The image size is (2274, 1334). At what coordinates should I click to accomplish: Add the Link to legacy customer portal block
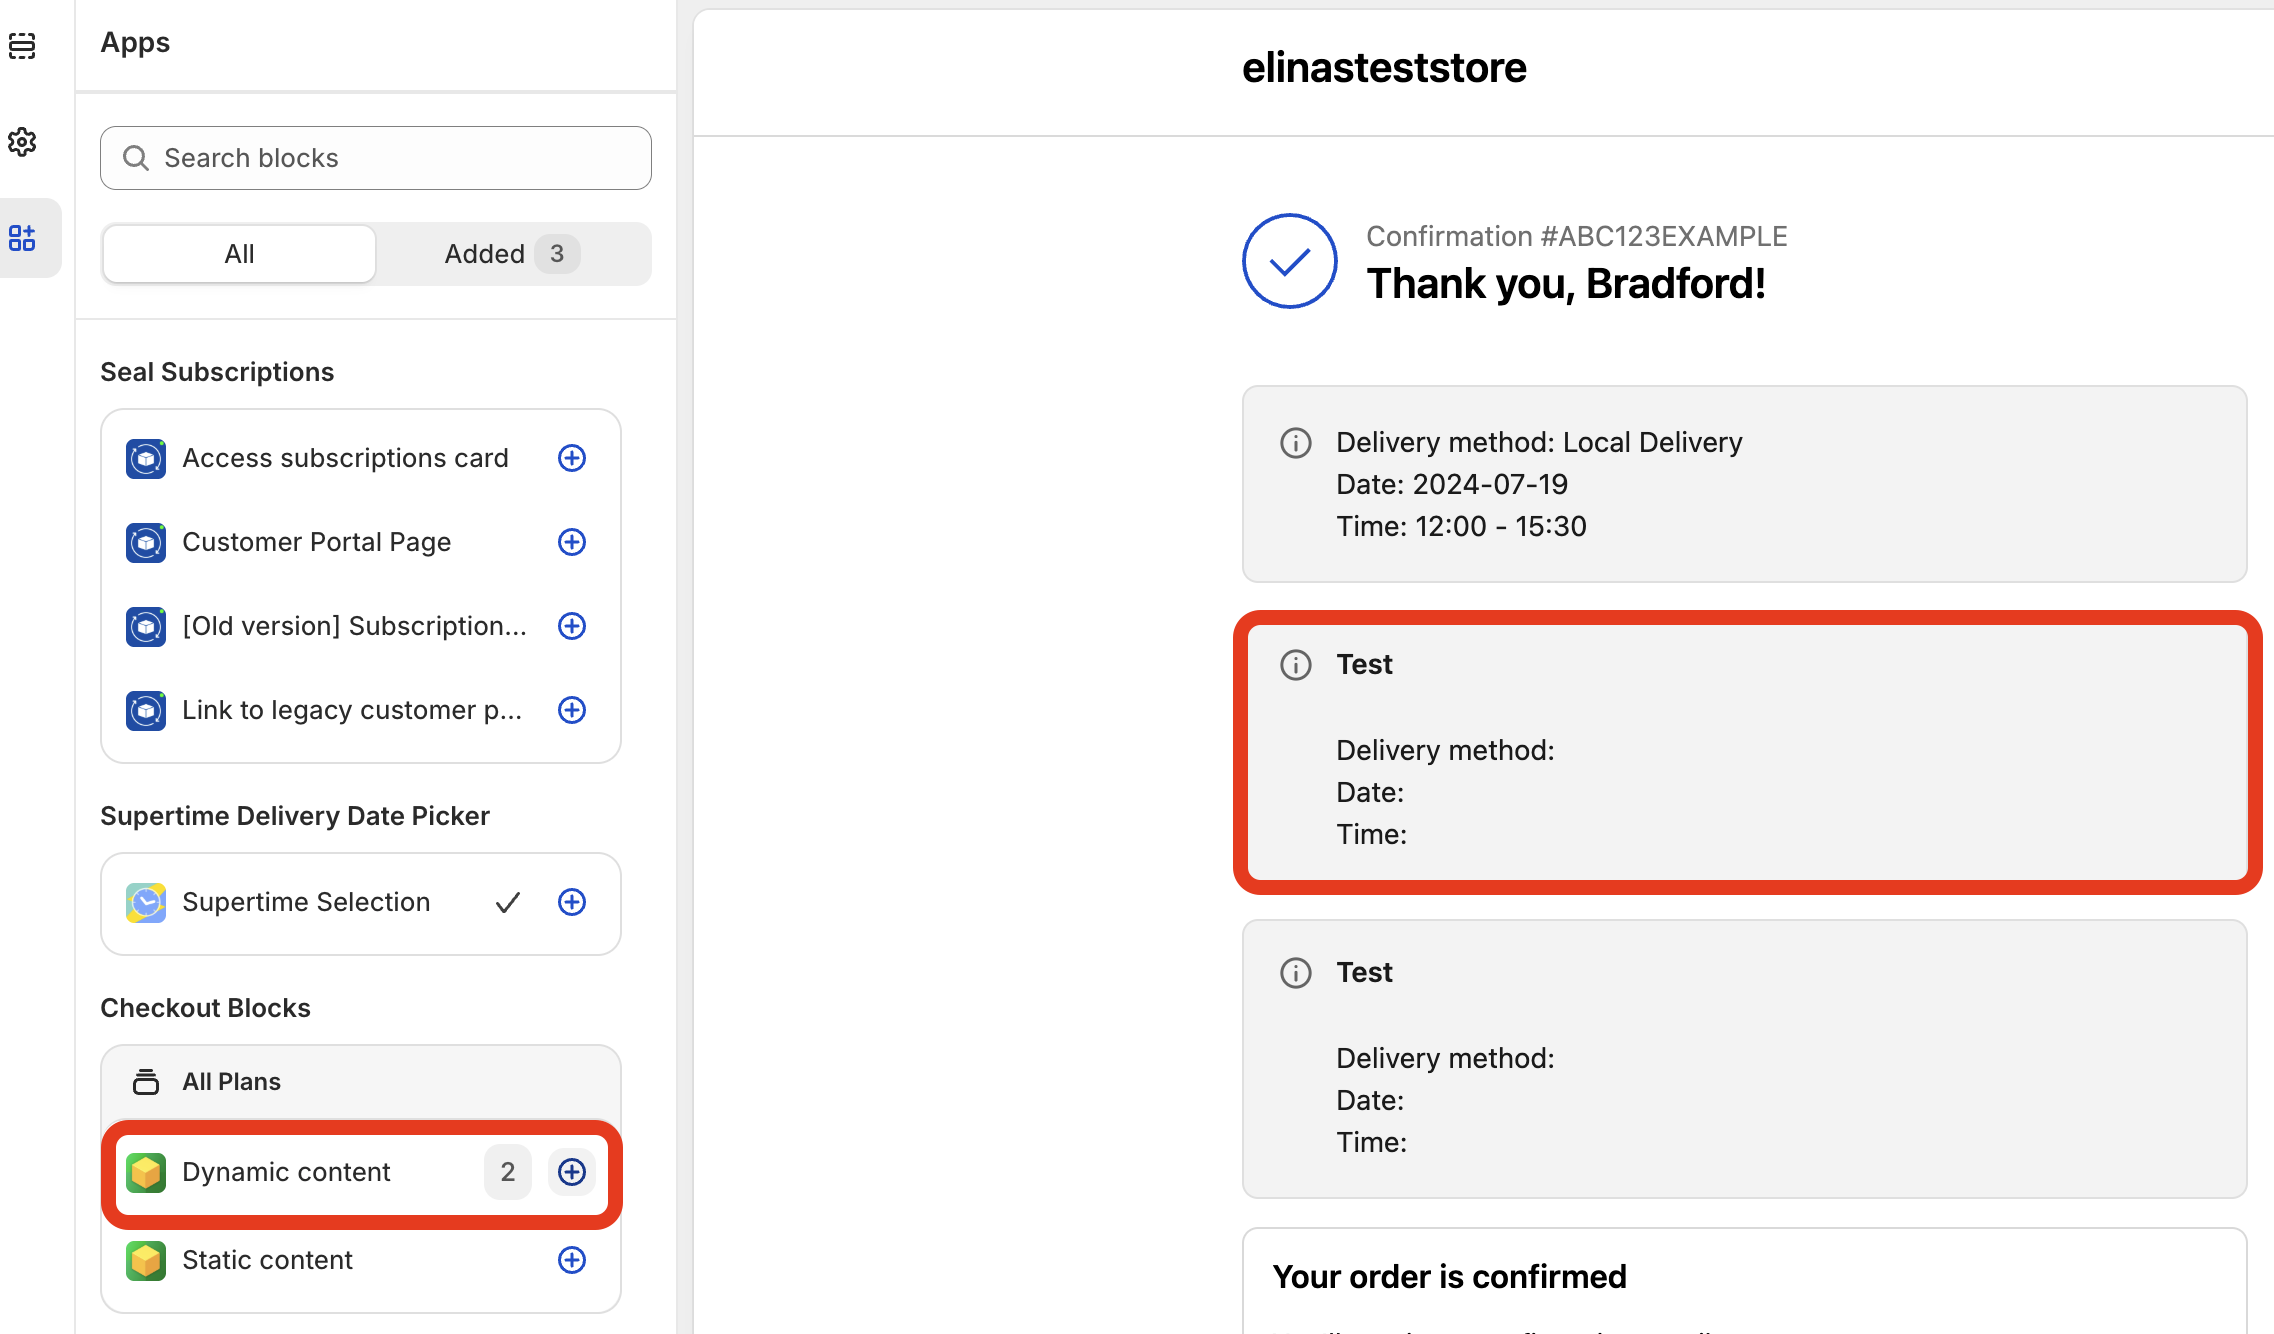click(x=571, y=710)
